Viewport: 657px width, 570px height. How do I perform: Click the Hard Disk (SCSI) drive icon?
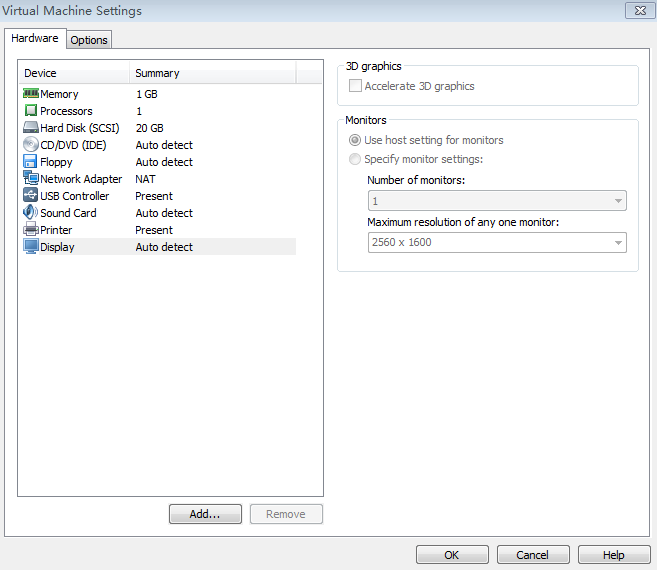pyautogui.click(x=31, y=127)
